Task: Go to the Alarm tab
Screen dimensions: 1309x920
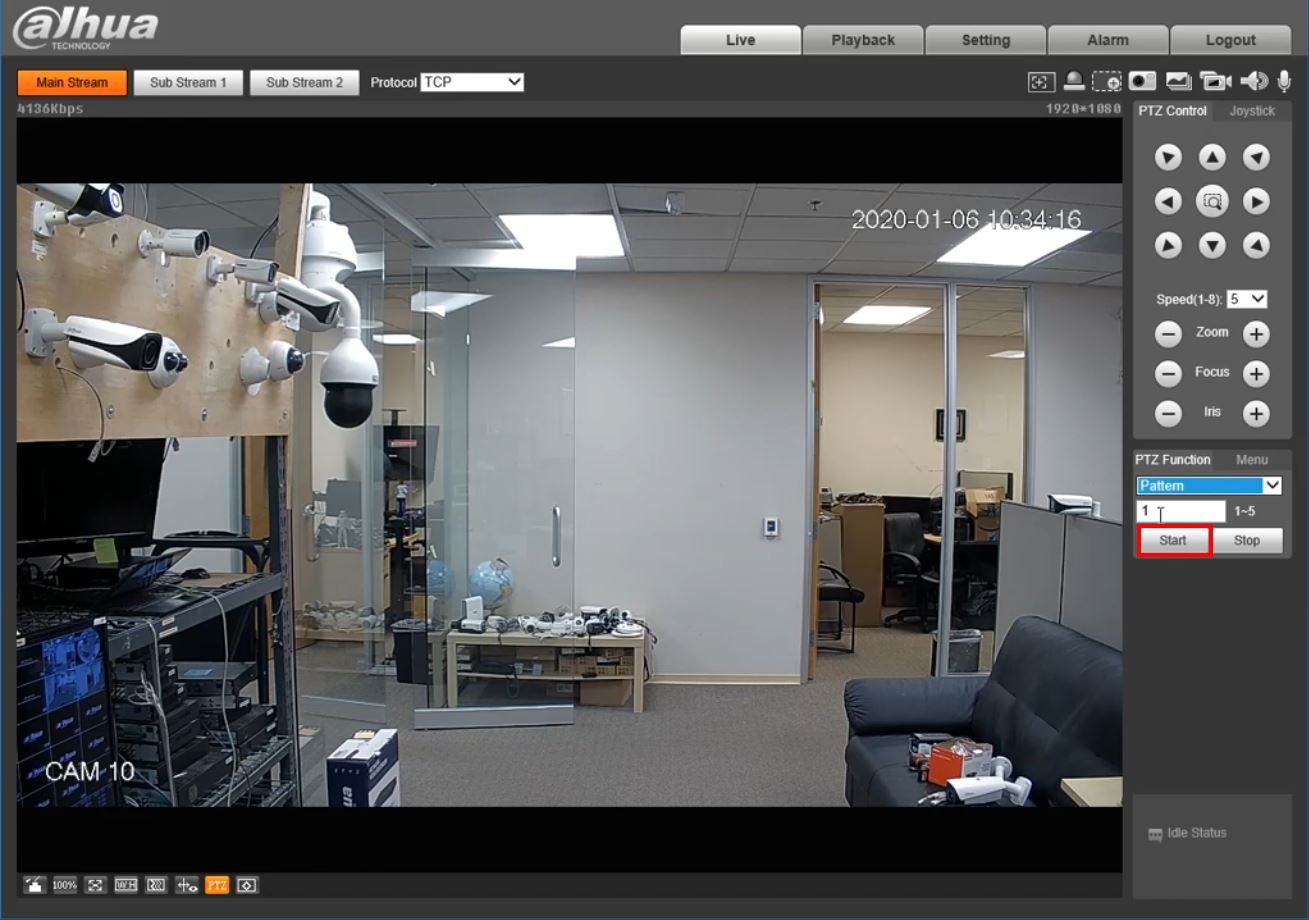Action: [1108, 40]
